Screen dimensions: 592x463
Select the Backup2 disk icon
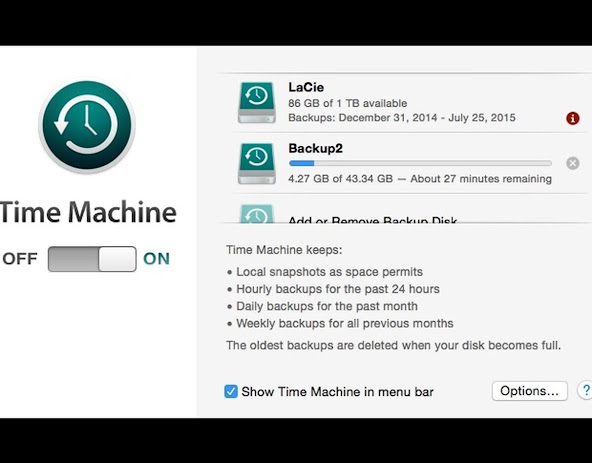(257, 164)
